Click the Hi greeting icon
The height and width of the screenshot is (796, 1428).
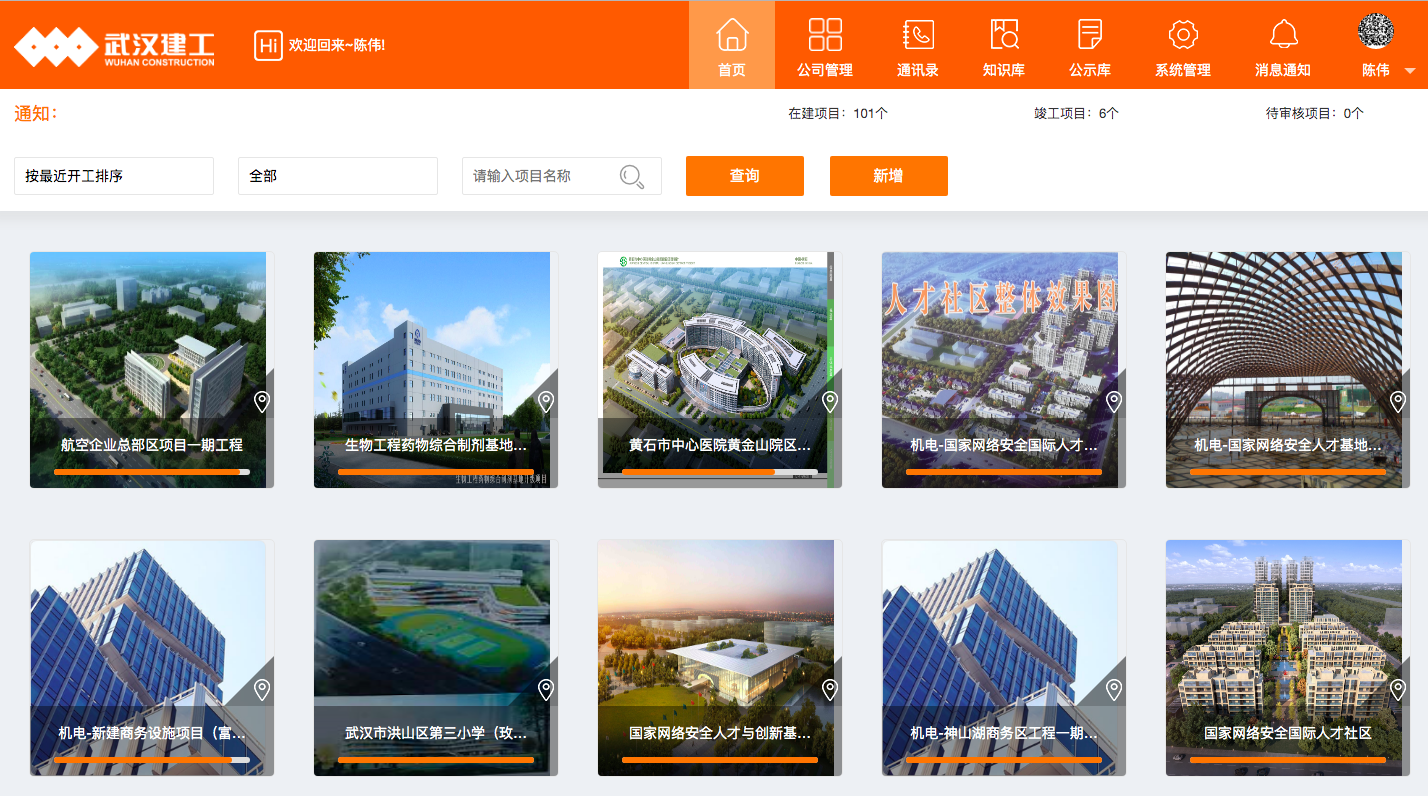[268, 45]
